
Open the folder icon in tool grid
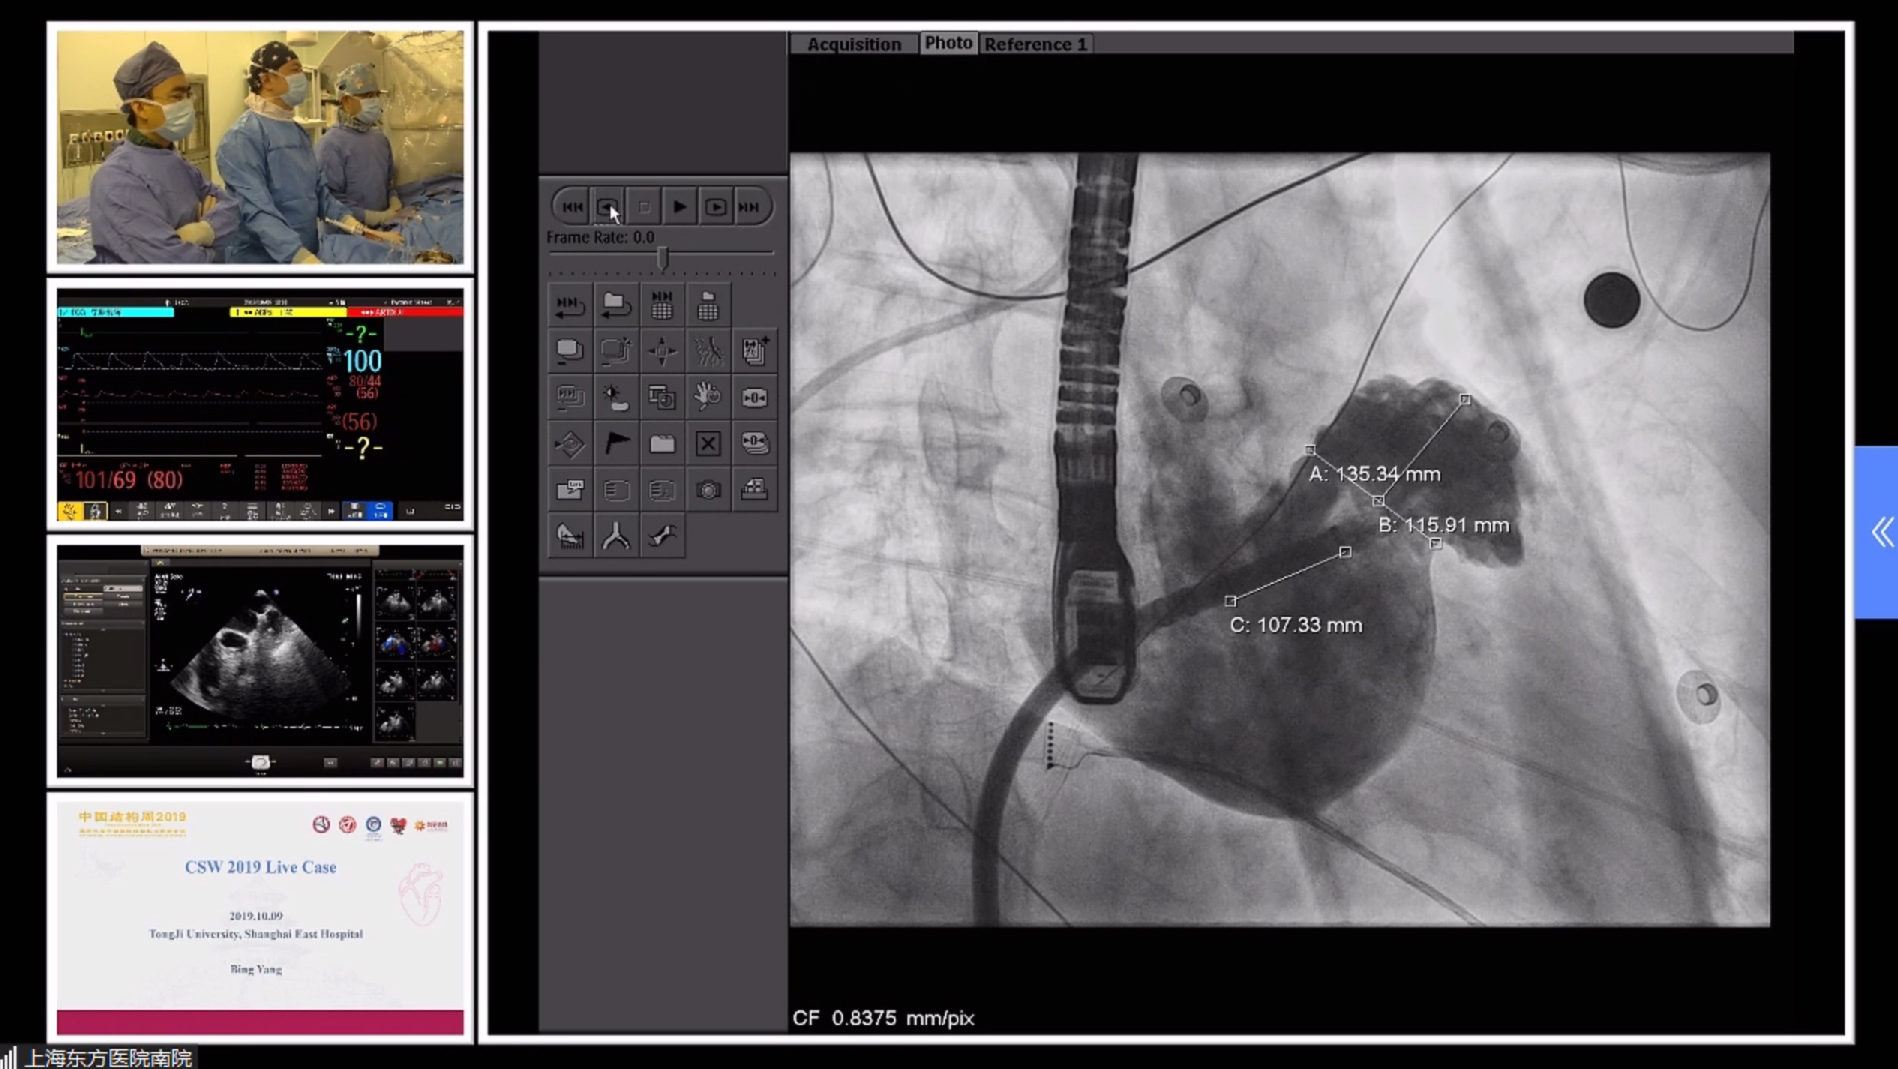click(x=662, y=443)
